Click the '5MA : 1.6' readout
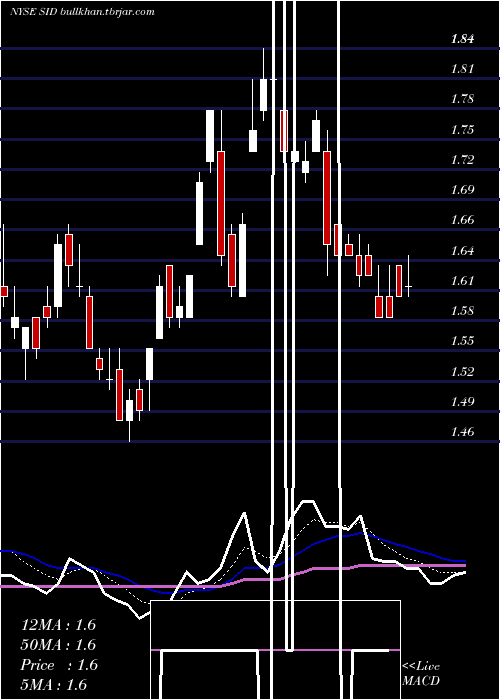Image resolution: width=500 pixels, height=700 pixels. (54, 685)
